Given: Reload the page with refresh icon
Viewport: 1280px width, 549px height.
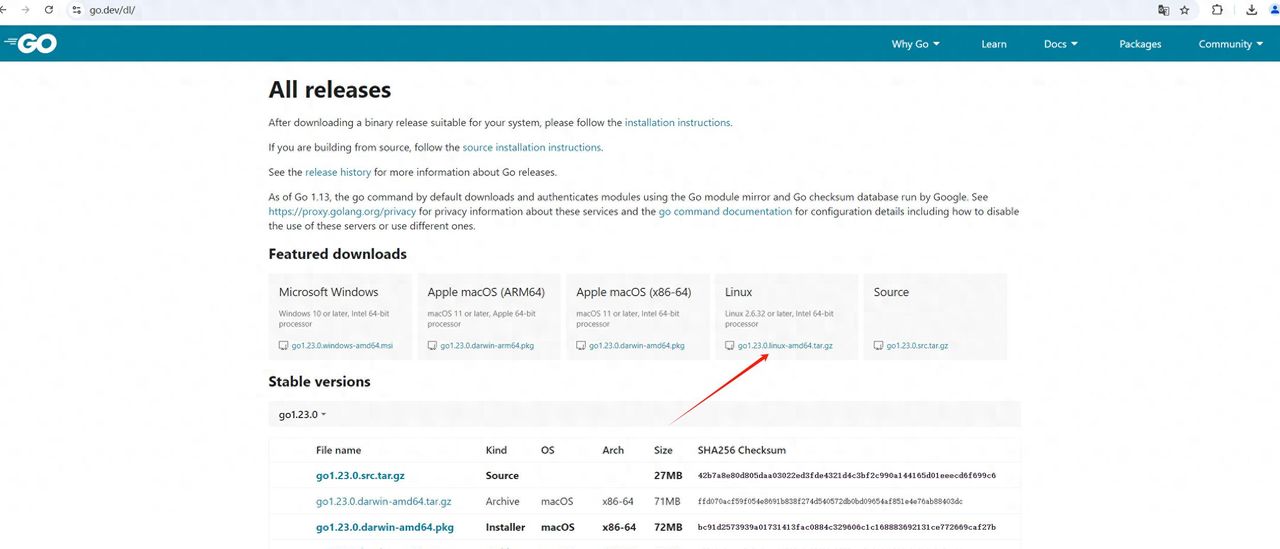Looking at the screenshot, I should pyautogui.click(x=48, y=10).
